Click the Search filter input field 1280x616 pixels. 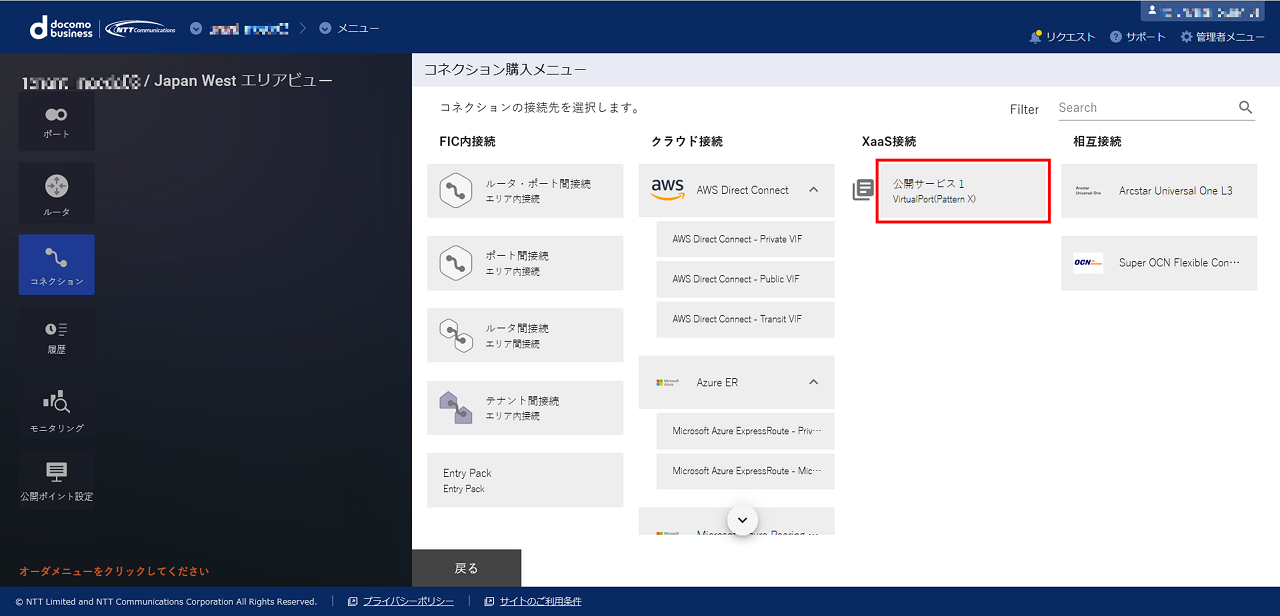tap(1145, 108)
